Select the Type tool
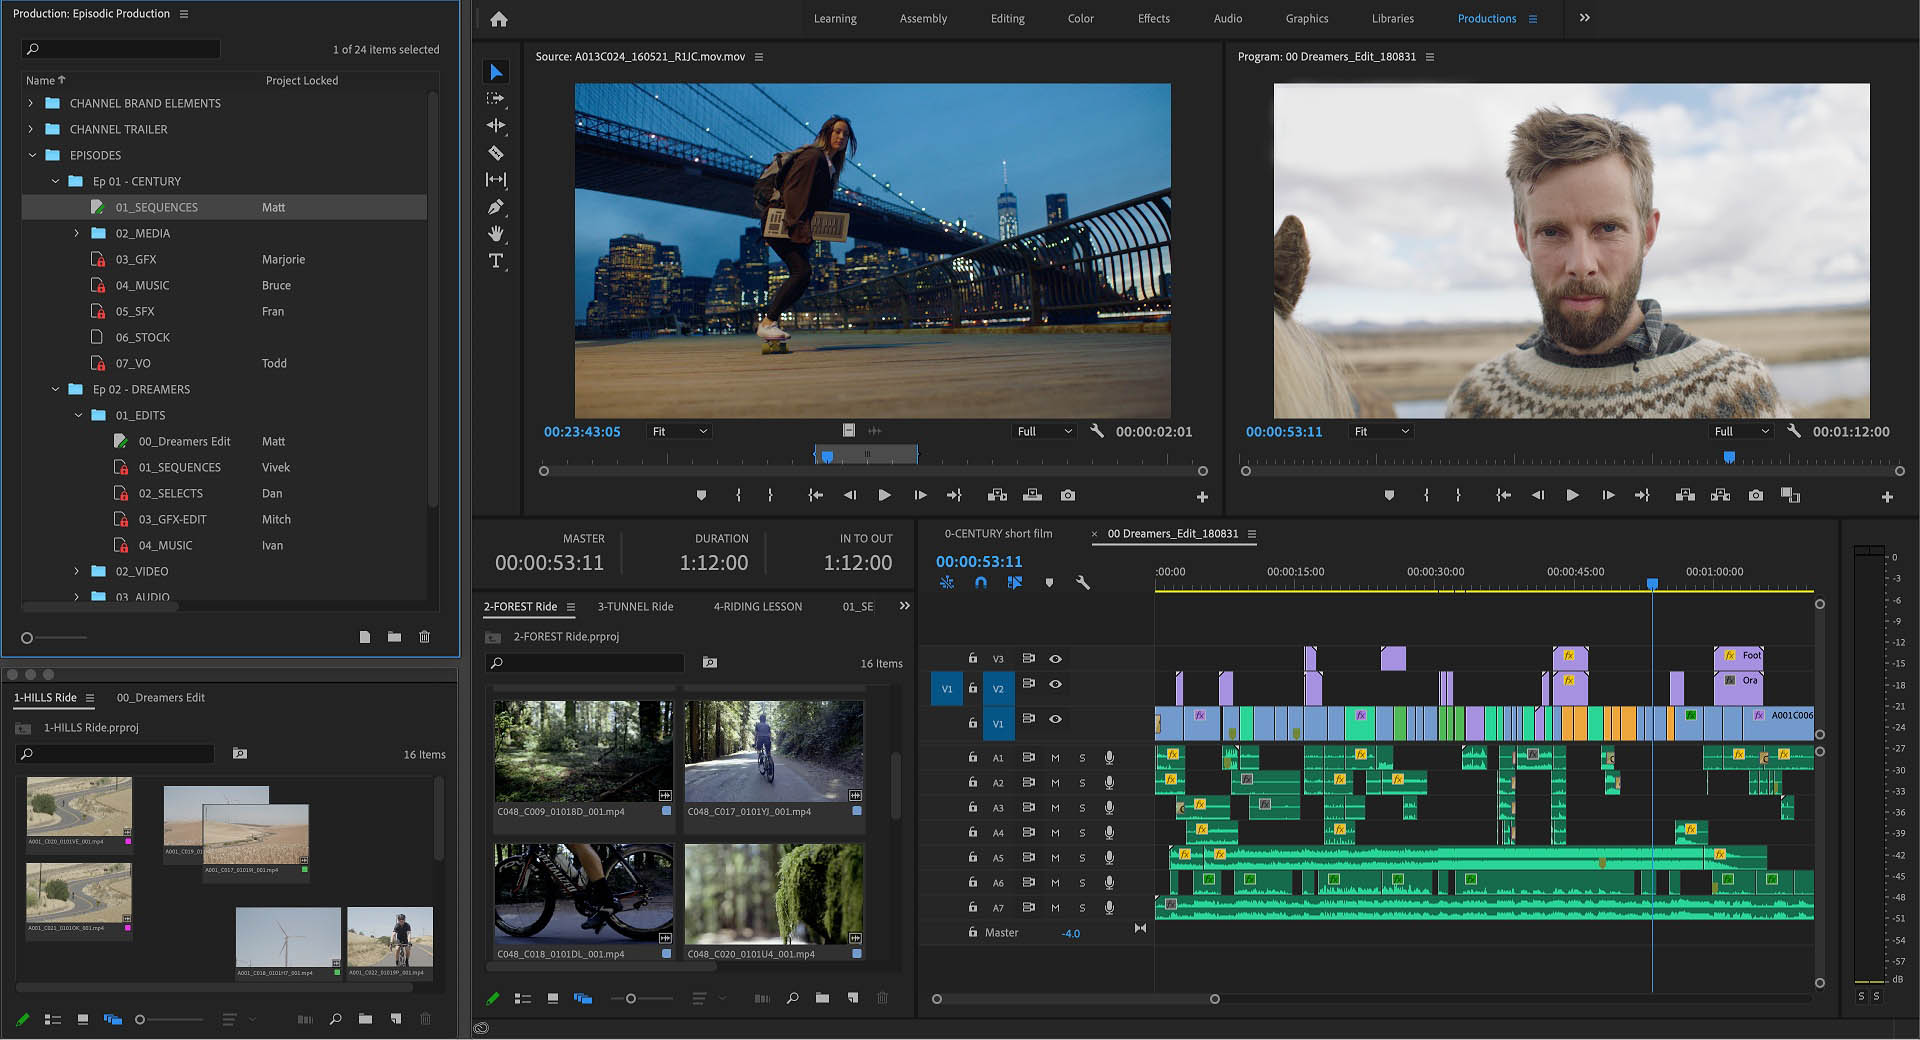 click(x=496, y=260)
